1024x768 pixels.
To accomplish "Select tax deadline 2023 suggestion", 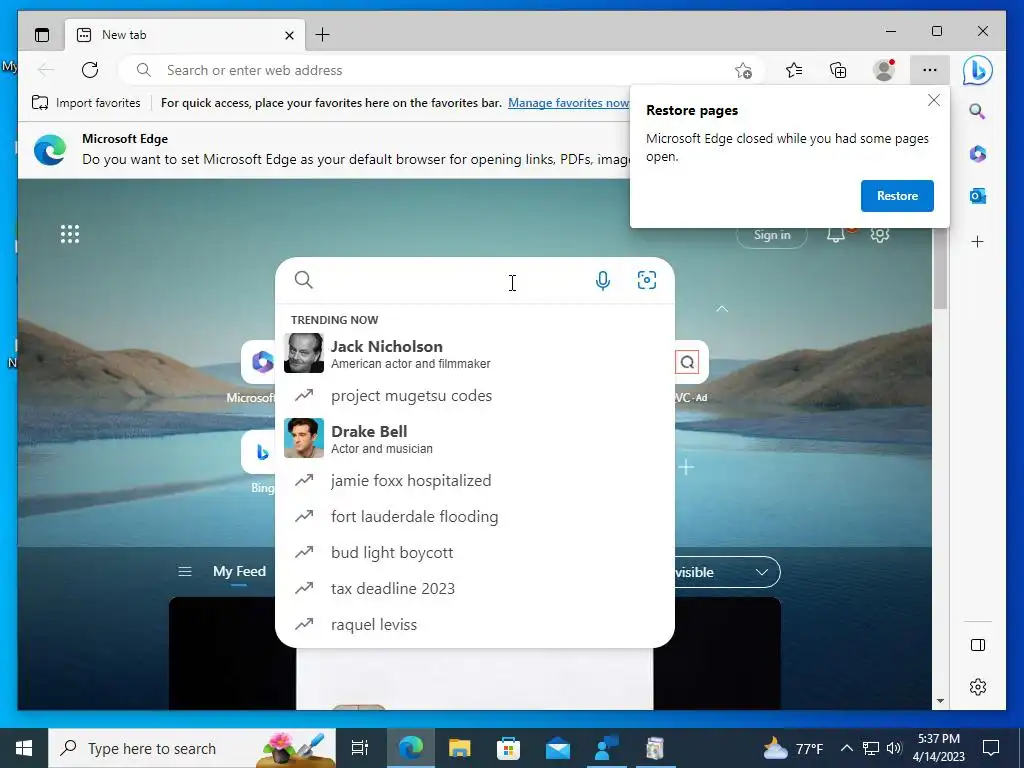I will coord(475,588).
